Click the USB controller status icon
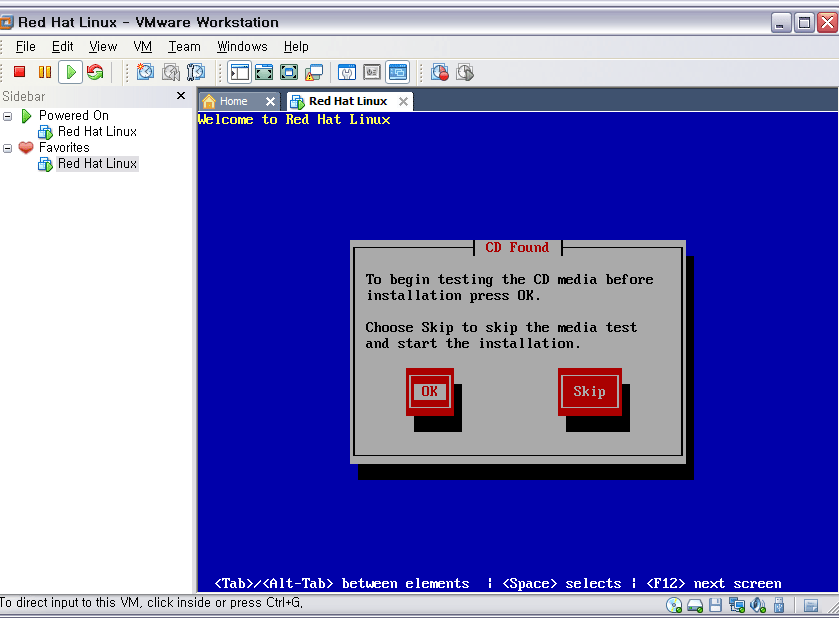The image size is (839, 618). pyautogui.click(x=779, y=605)
